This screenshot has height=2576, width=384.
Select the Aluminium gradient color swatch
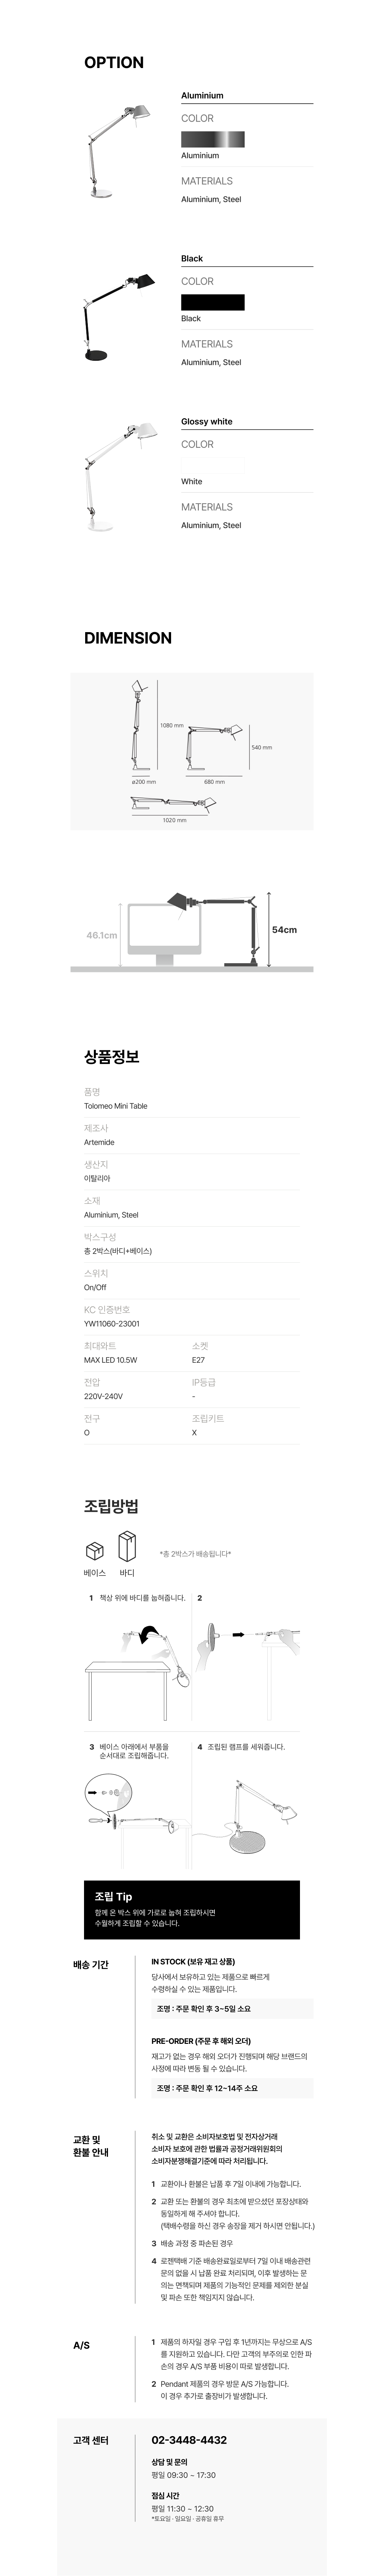tap(212, 139)
